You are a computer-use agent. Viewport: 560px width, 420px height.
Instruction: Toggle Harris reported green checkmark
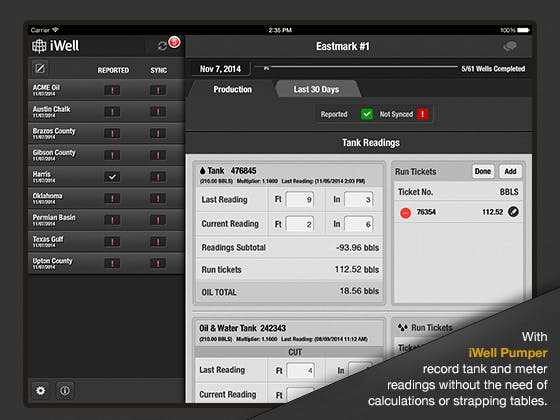pyautogui.click(x=112, y=177)
